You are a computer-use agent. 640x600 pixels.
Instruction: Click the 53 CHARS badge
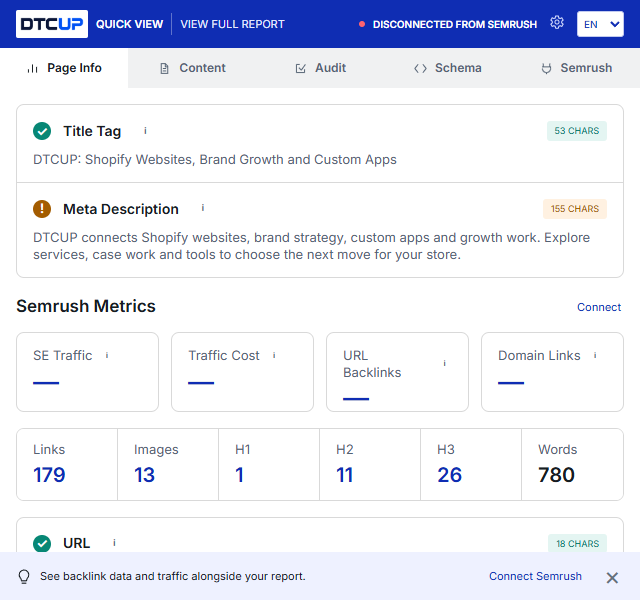coord(577,131)
